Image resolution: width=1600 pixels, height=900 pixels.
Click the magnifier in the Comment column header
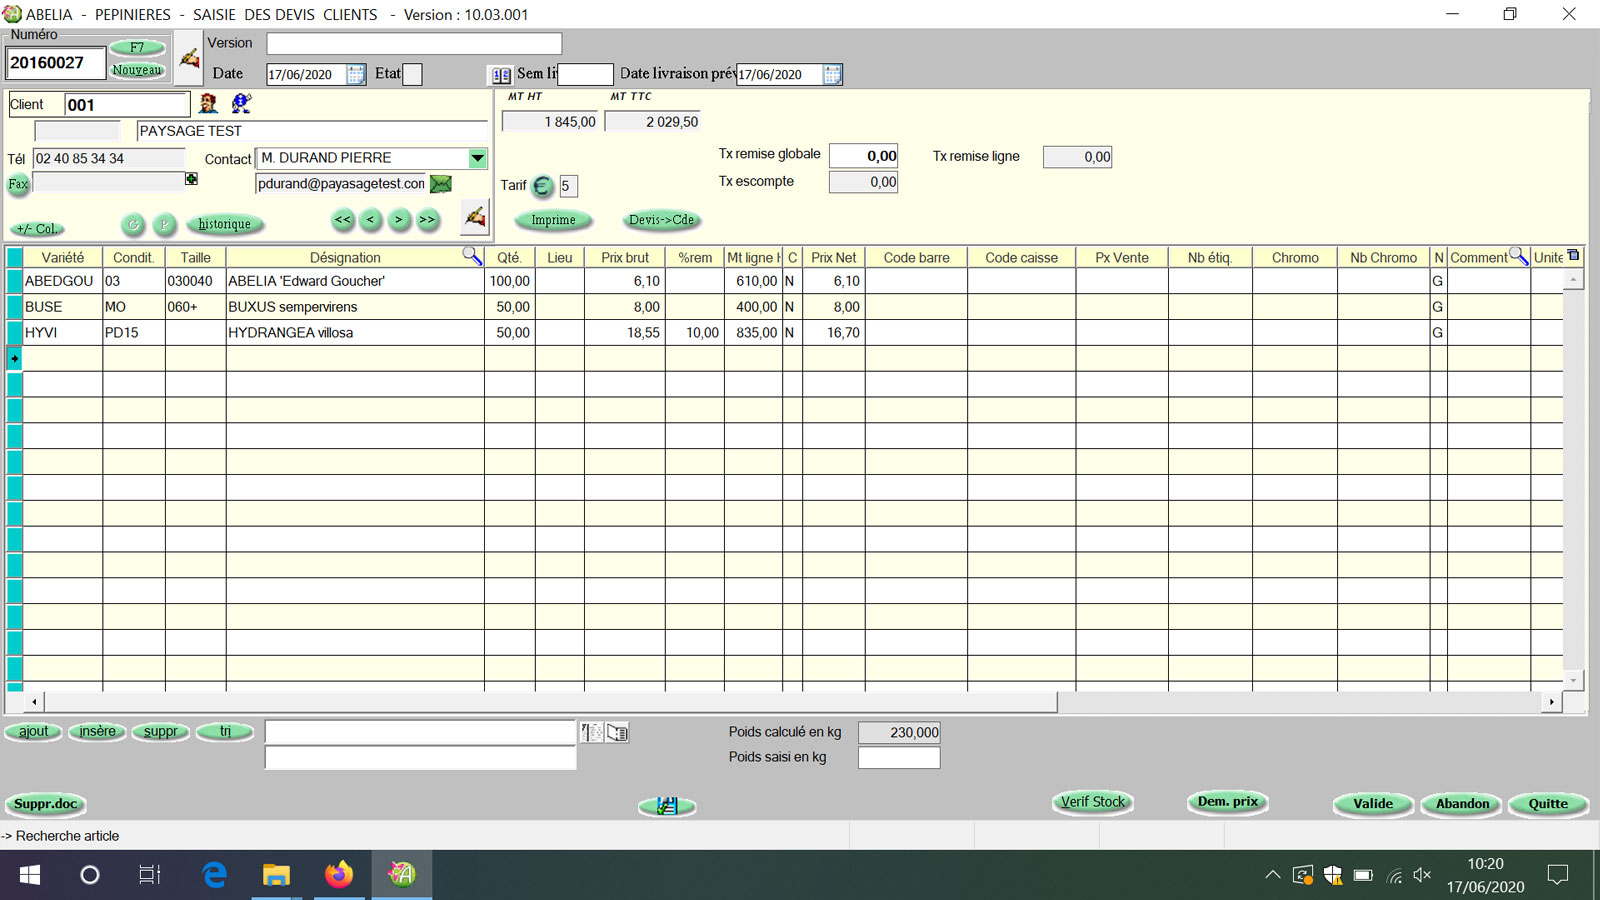pyautogui.click(x=1518, y=256)
